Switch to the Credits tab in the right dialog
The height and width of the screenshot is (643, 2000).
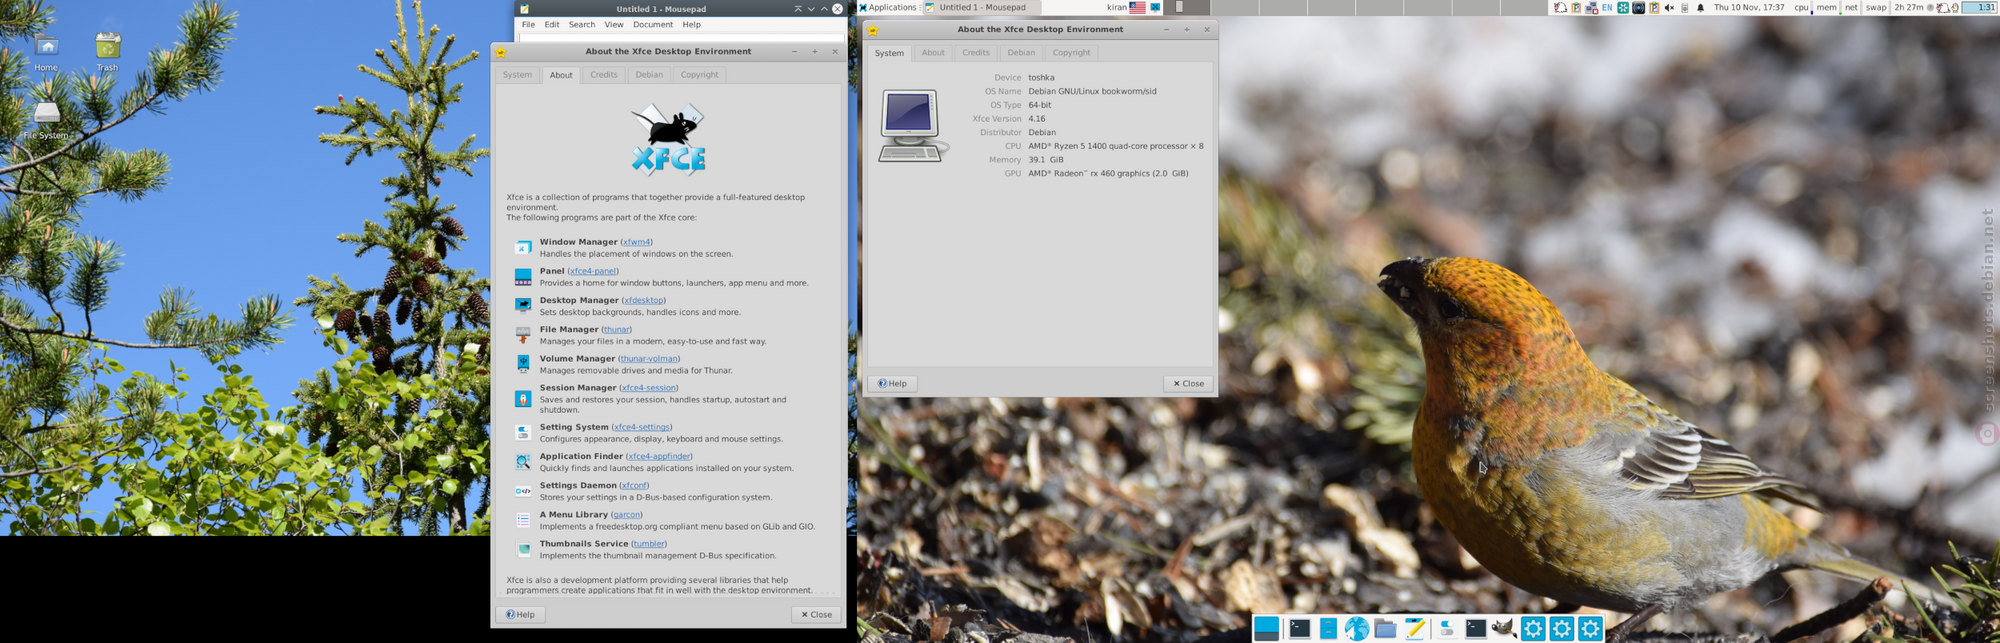click(x=976, y=53)
